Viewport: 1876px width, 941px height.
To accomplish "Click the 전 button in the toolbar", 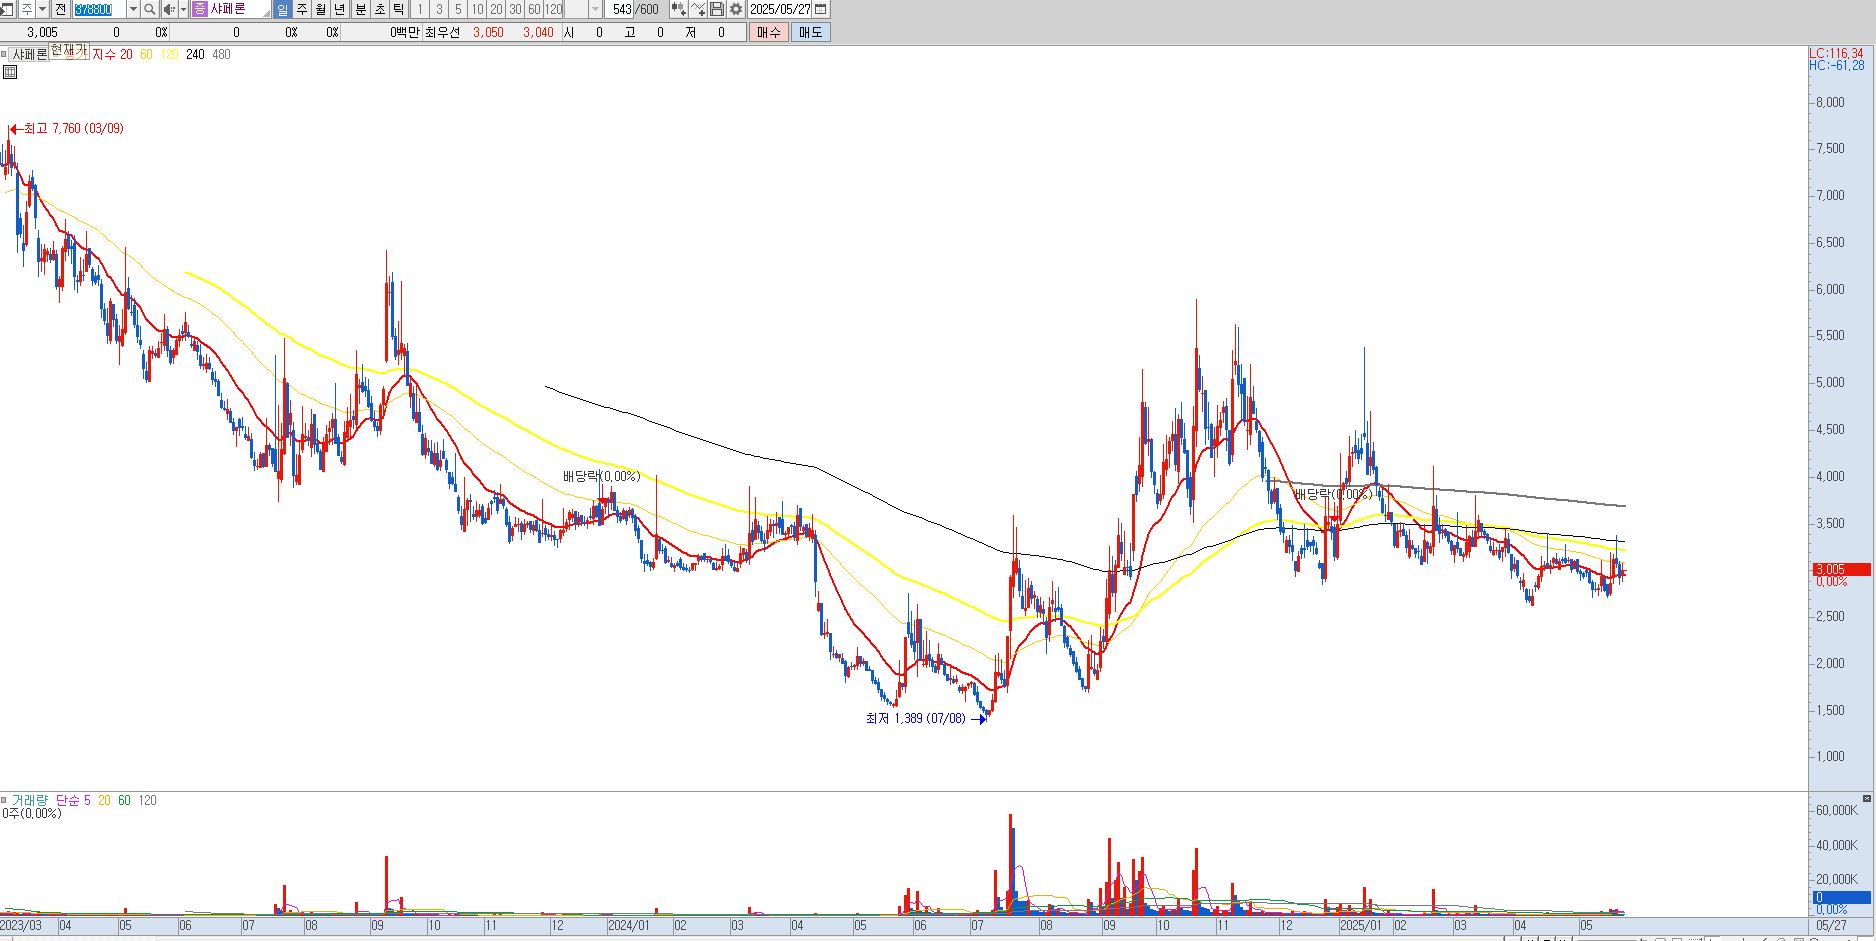I will click(61, 9).
